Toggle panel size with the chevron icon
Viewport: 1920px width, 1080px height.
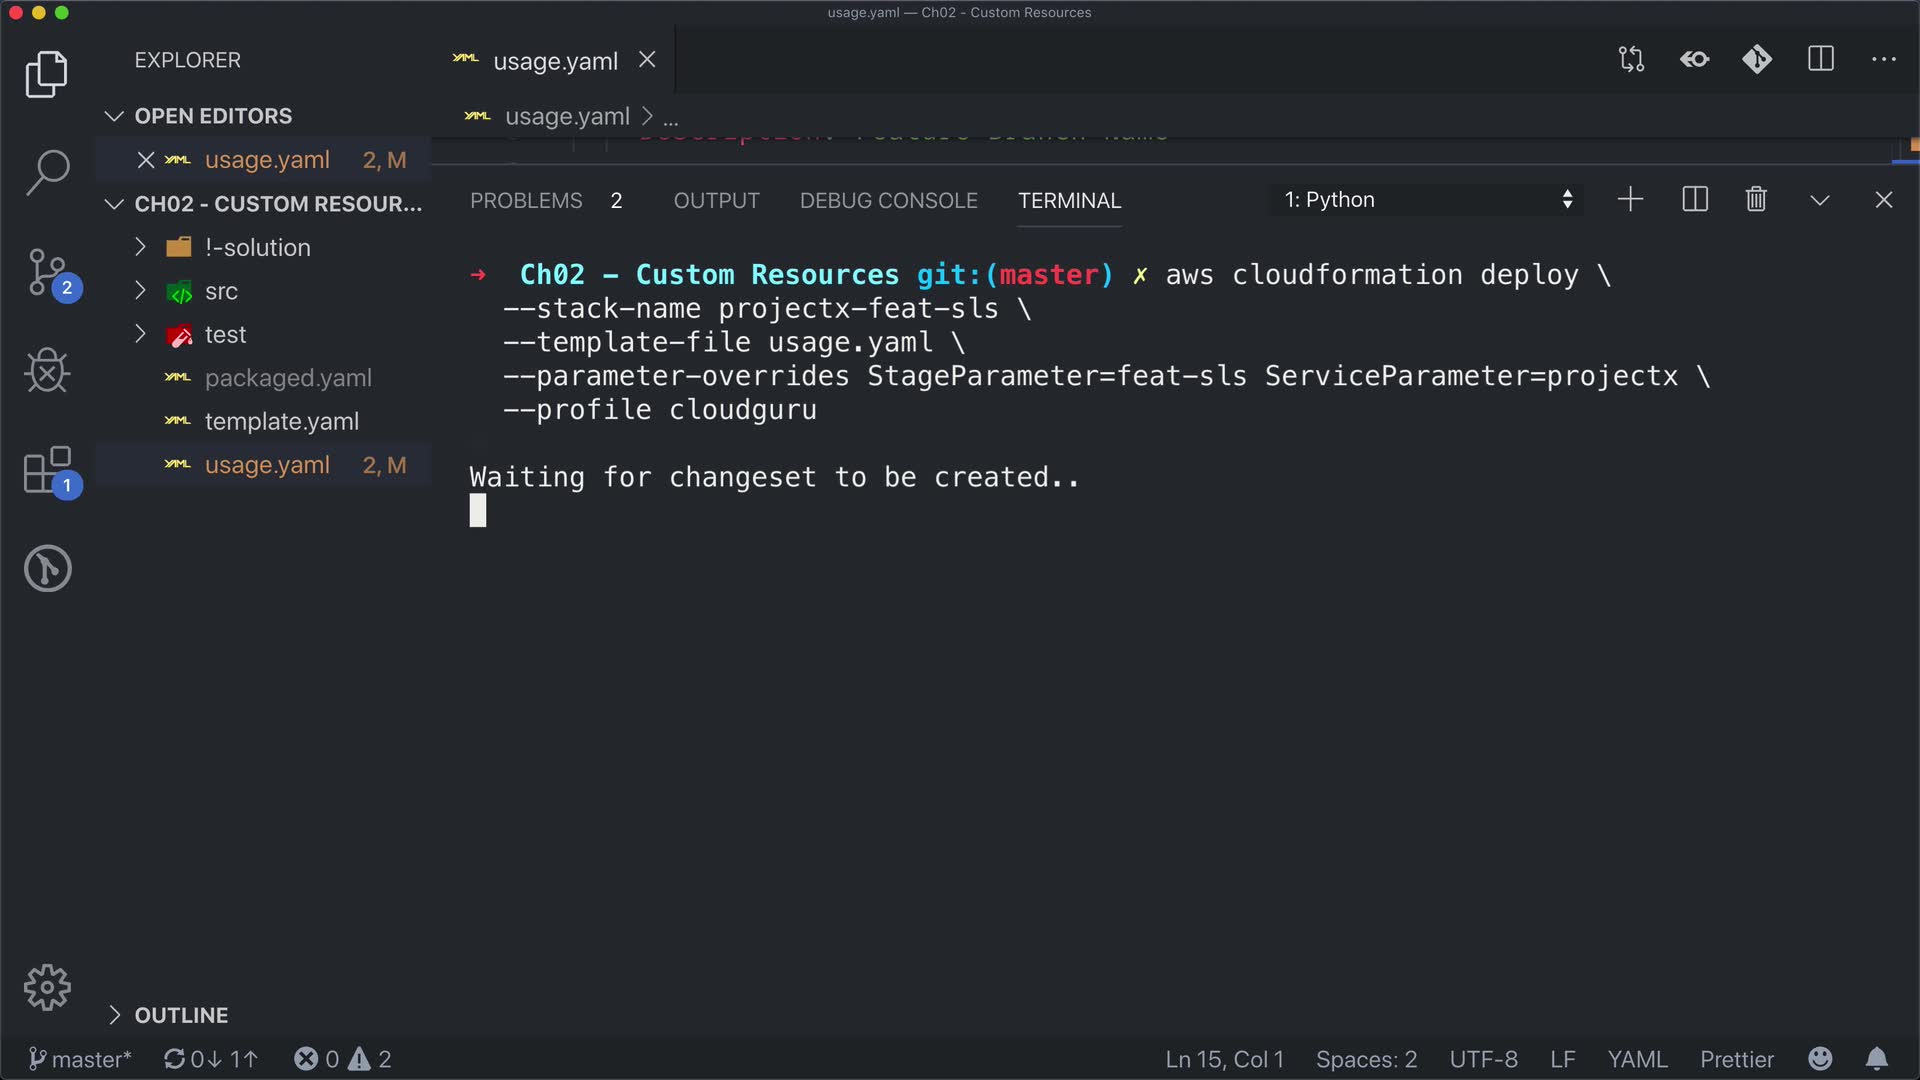coord(1820,200)
